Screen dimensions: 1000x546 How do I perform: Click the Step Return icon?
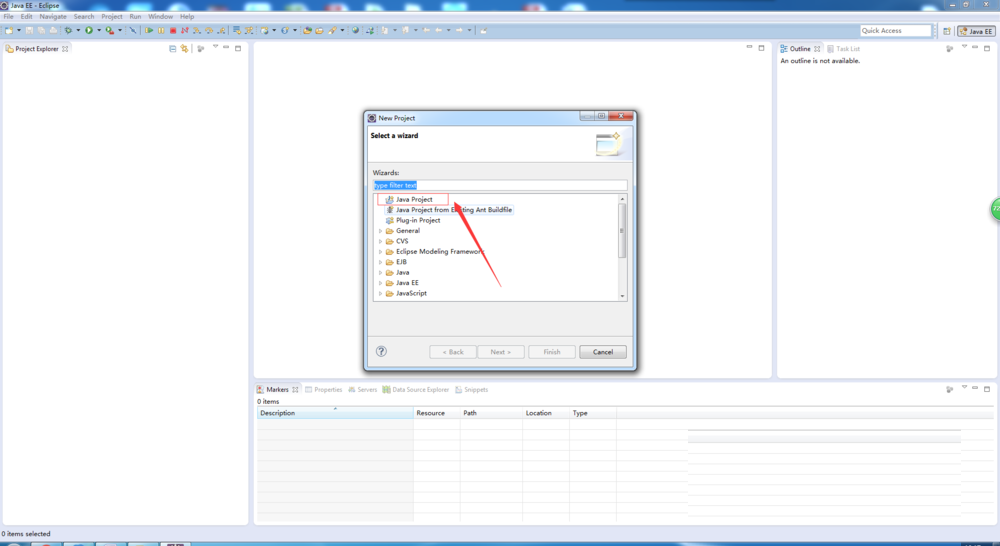(x=221, y=31)
